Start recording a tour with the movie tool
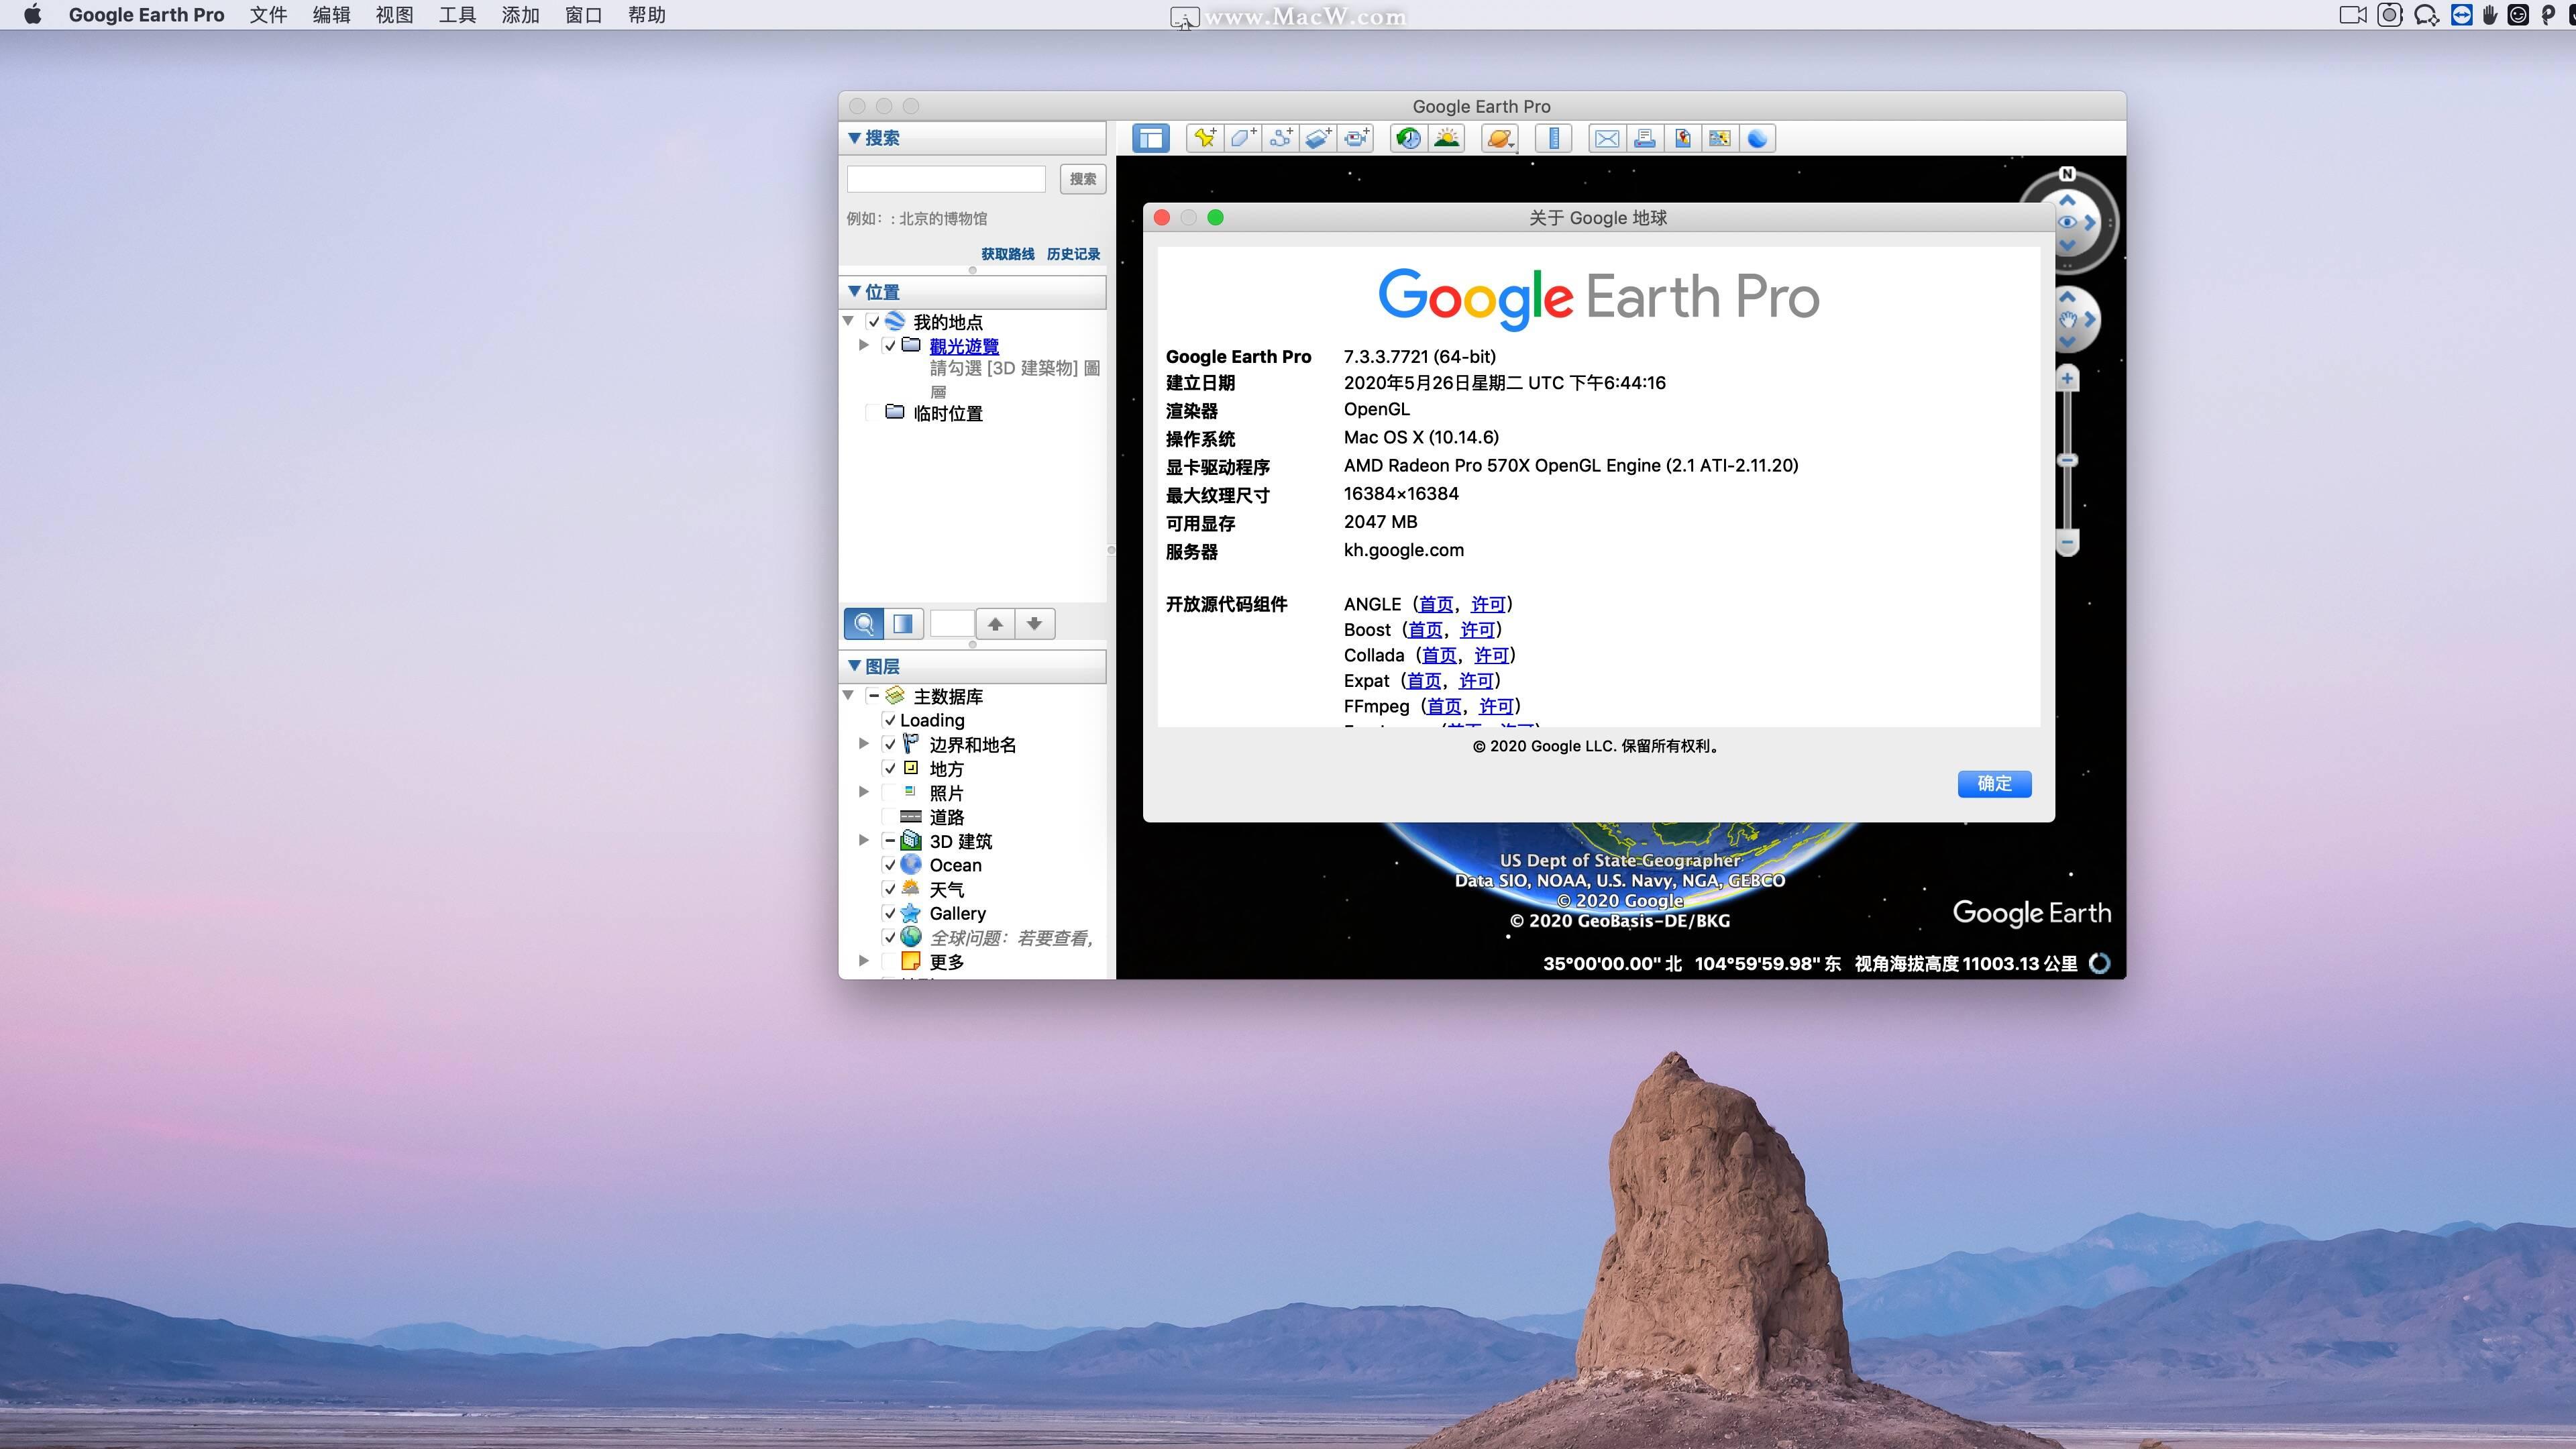 click(1356, 138)
